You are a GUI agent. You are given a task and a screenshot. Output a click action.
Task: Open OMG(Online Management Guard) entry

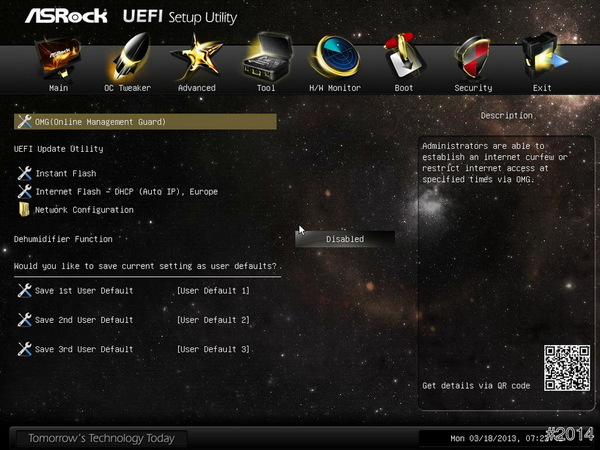145,122
